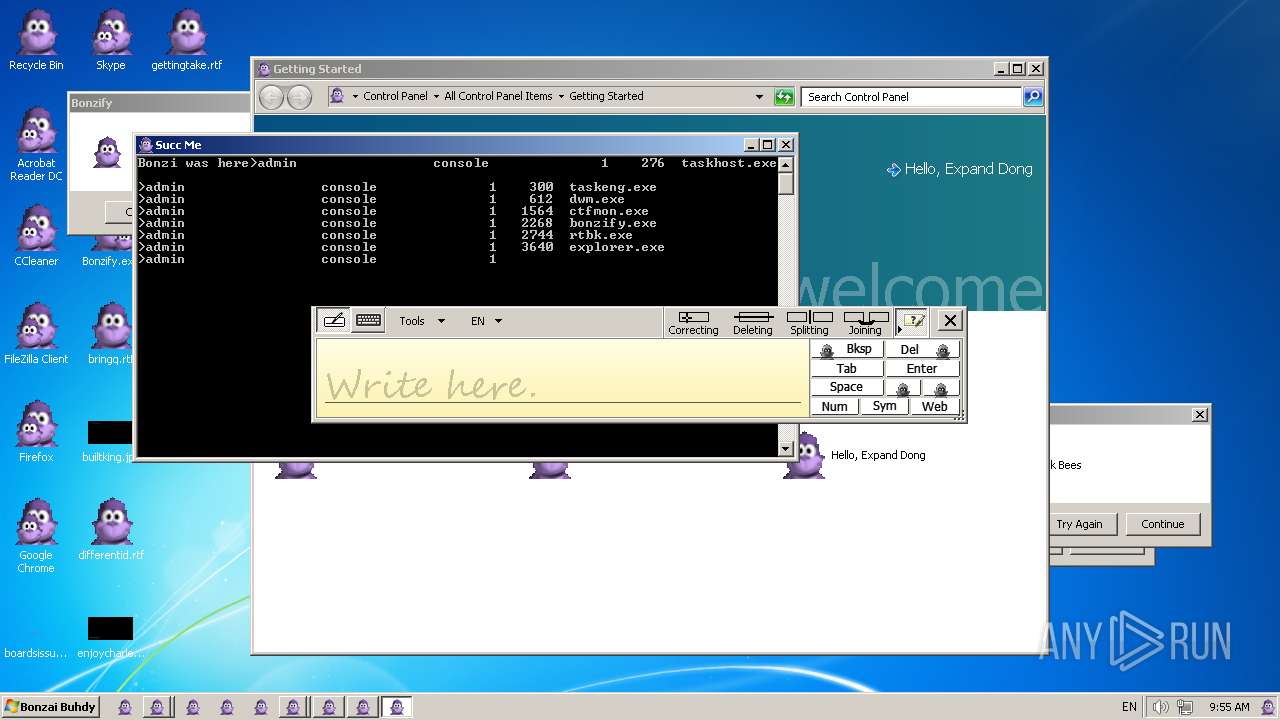Viewport: 1280px width, 720px height.
Task: Click the 9:55 AM taskbar clock
Action: 1229,707
